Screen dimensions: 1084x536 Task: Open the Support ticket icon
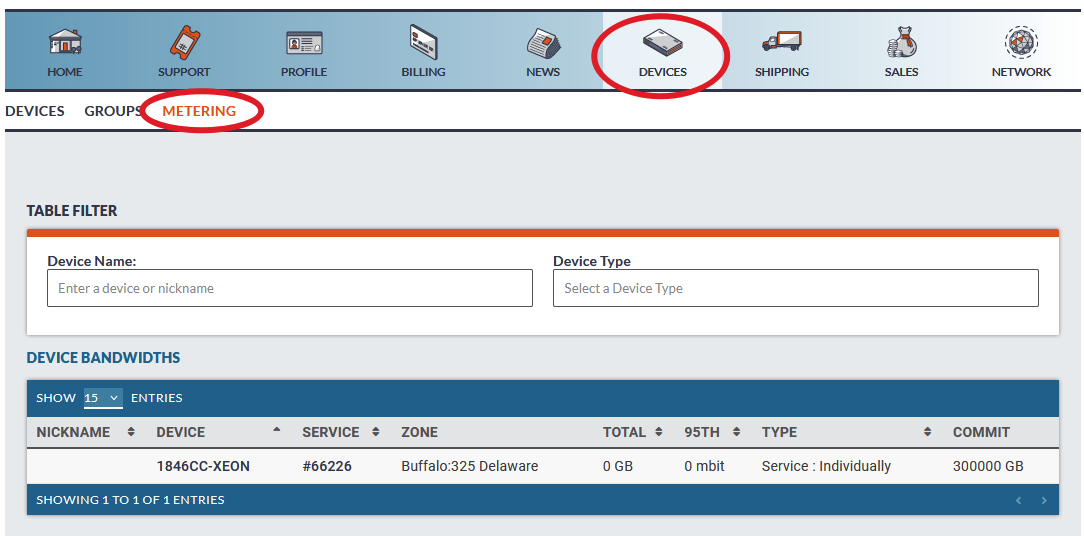coord(184,42)
